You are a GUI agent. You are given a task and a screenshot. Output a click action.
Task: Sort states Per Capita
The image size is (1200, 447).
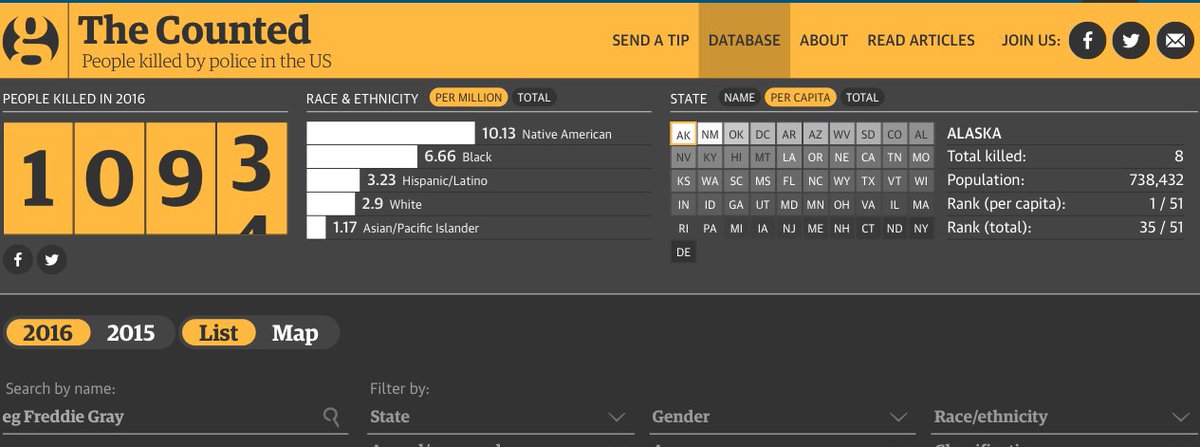pos(800,97)
